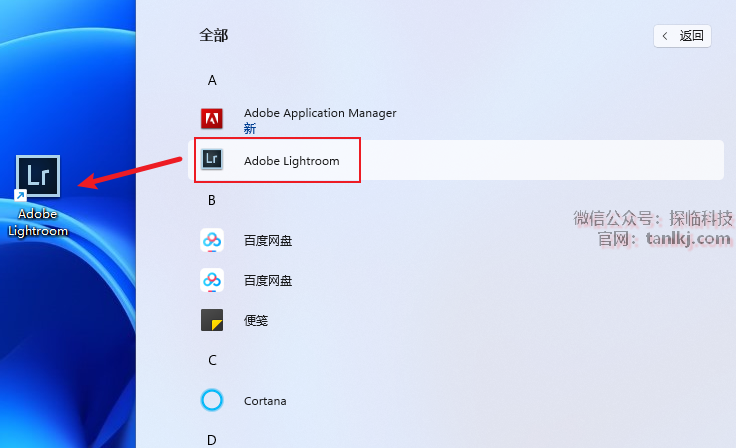Viewport: 736px width, 448px height.
Task: Select the letter C section header
Action: click(212, 360)
